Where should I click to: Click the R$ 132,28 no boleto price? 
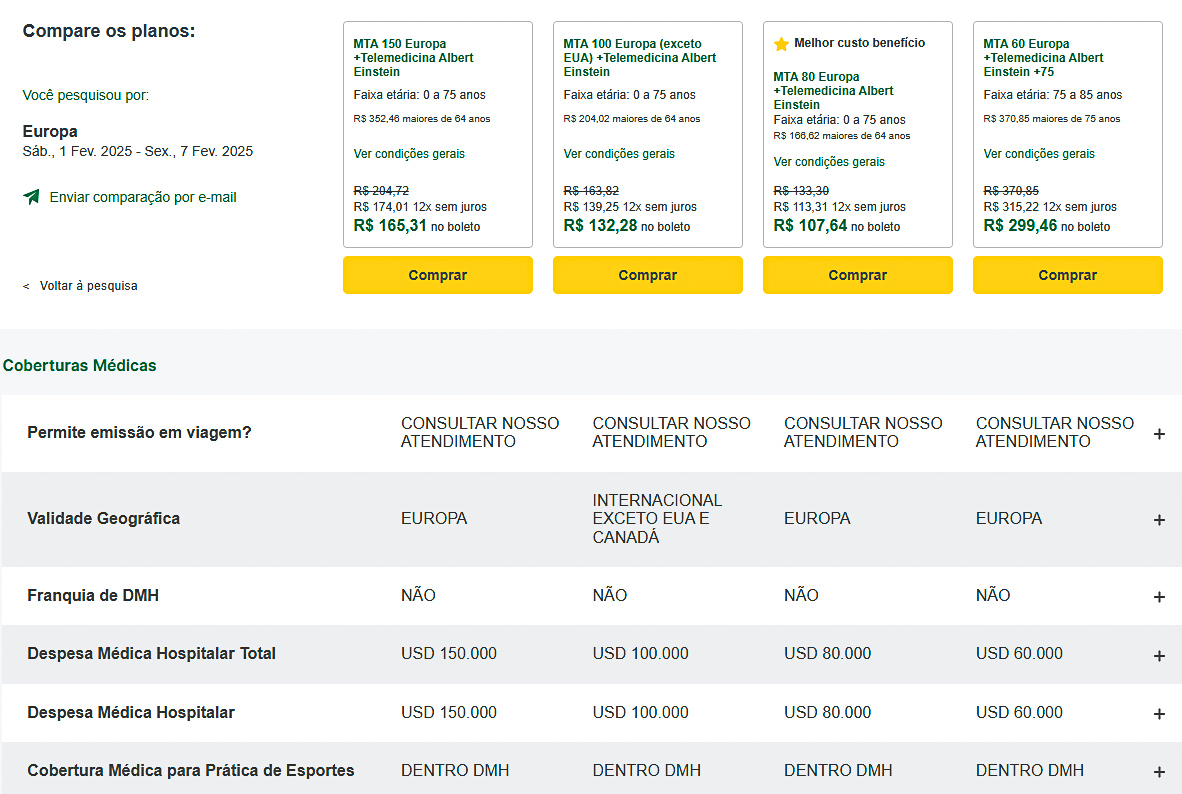click(x=626, y=225)
